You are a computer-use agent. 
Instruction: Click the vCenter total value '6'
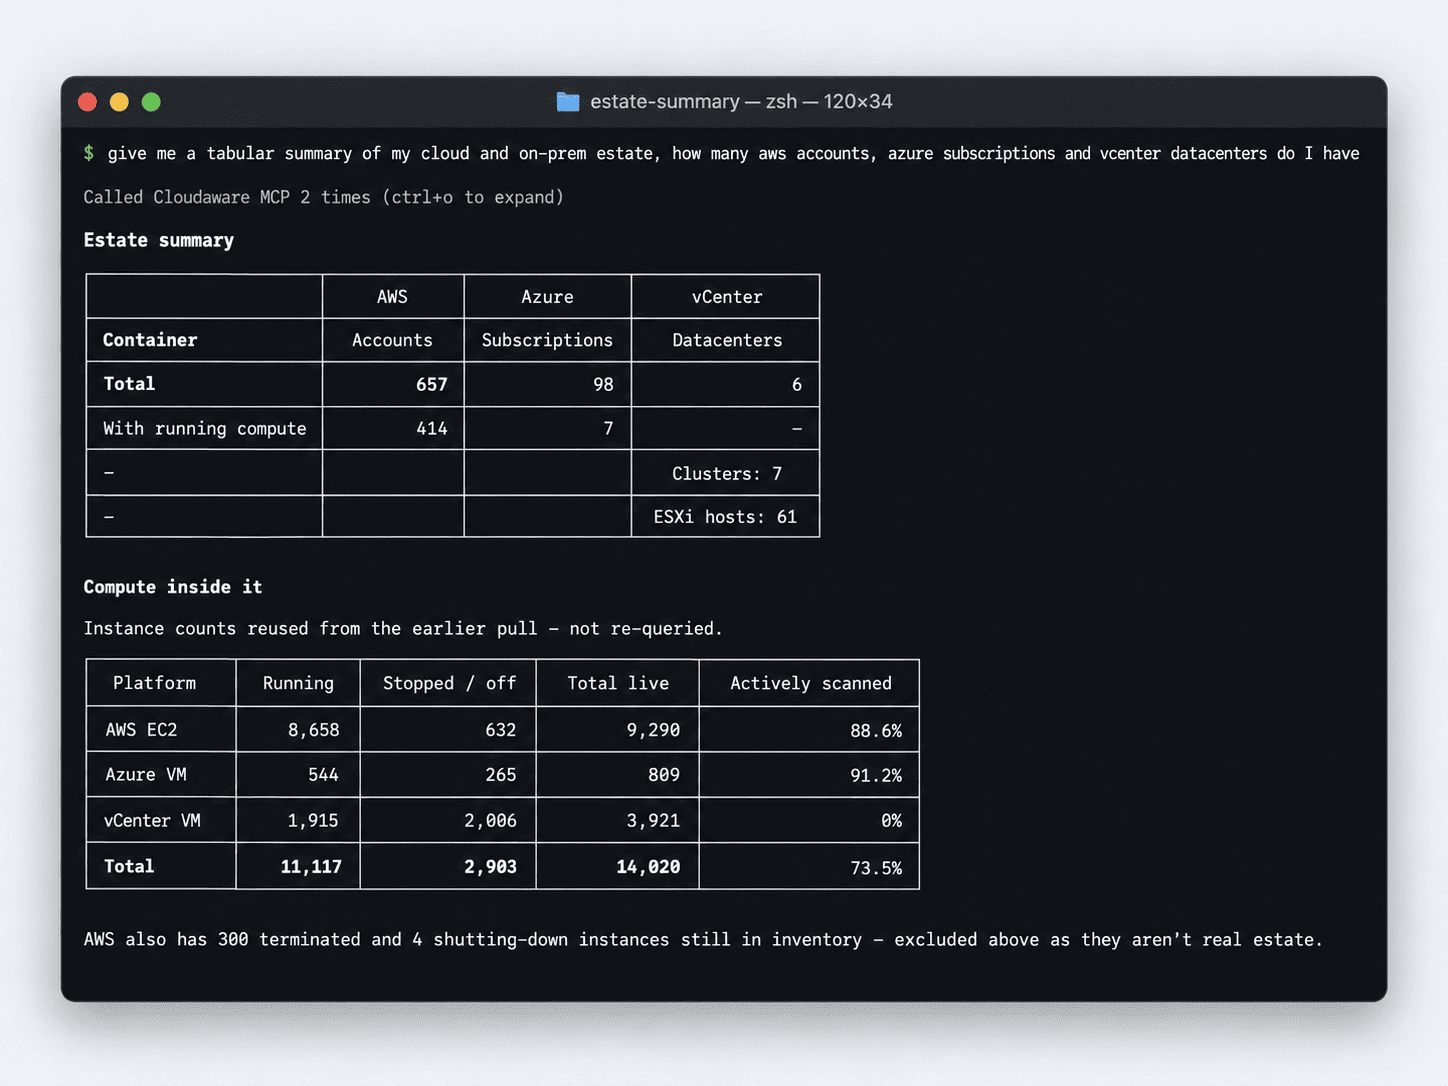[797, 385]
